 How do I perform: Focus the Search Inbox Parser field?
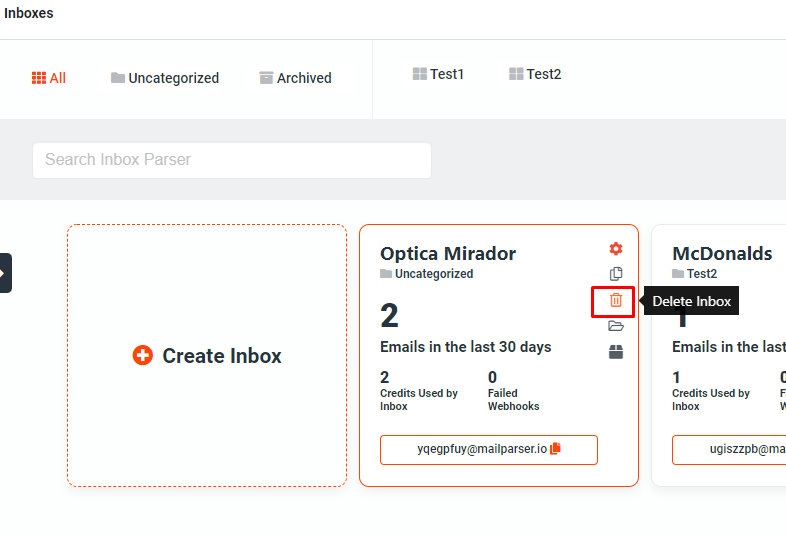(x=232, y=160)
